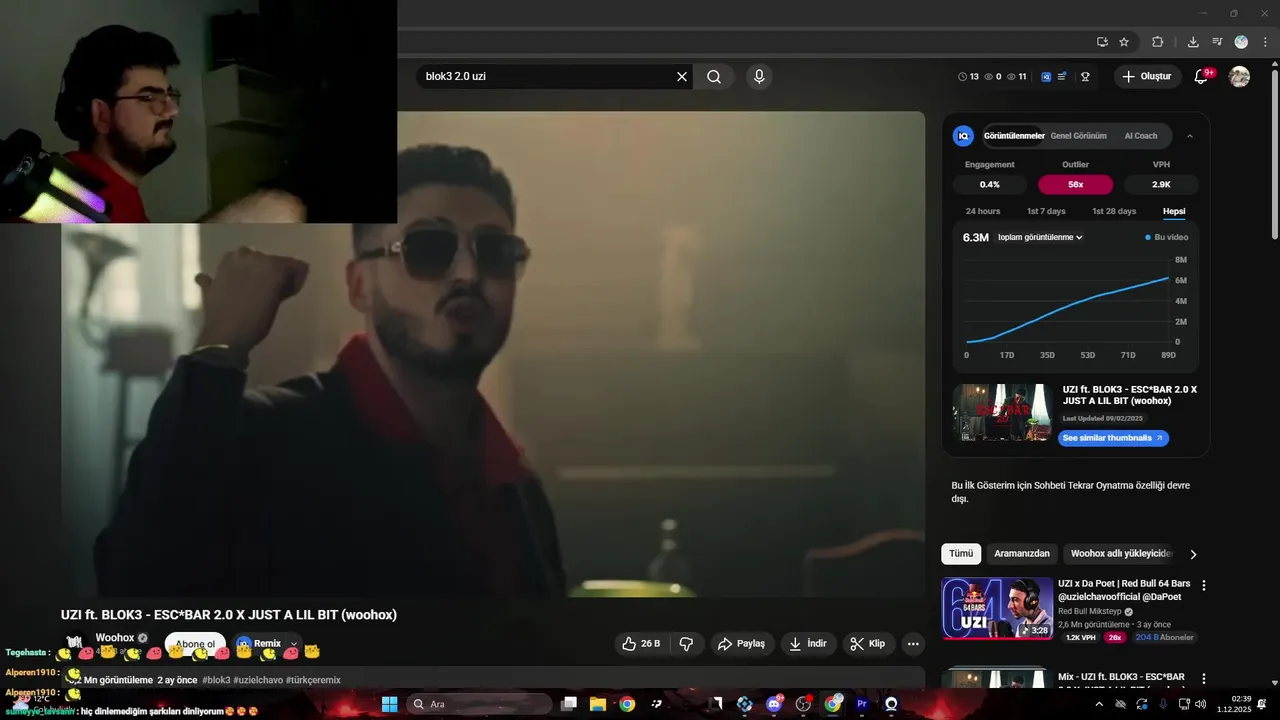The width and height of the screenshot is (1280, 720).
Task: Click the Outlier 56x badge
Action: (1075, 184)
